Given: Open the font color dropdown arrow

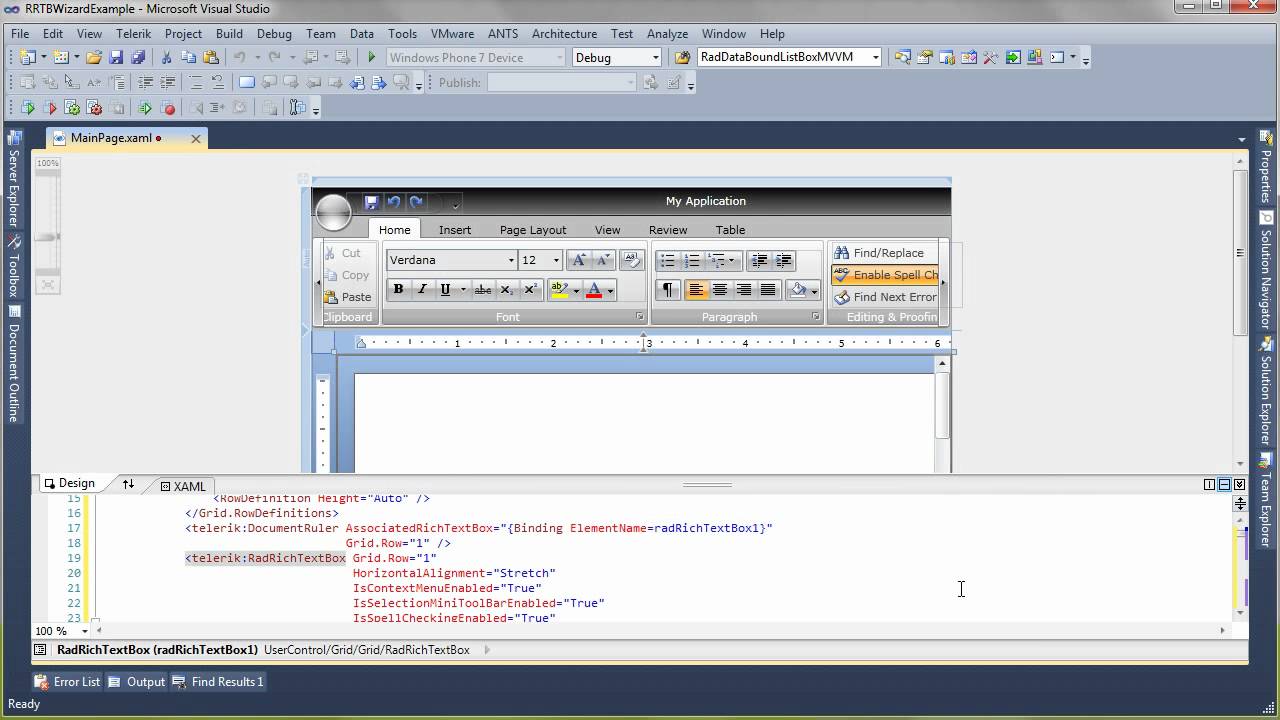Looking at the screenshot, I should tap(610, 291).
